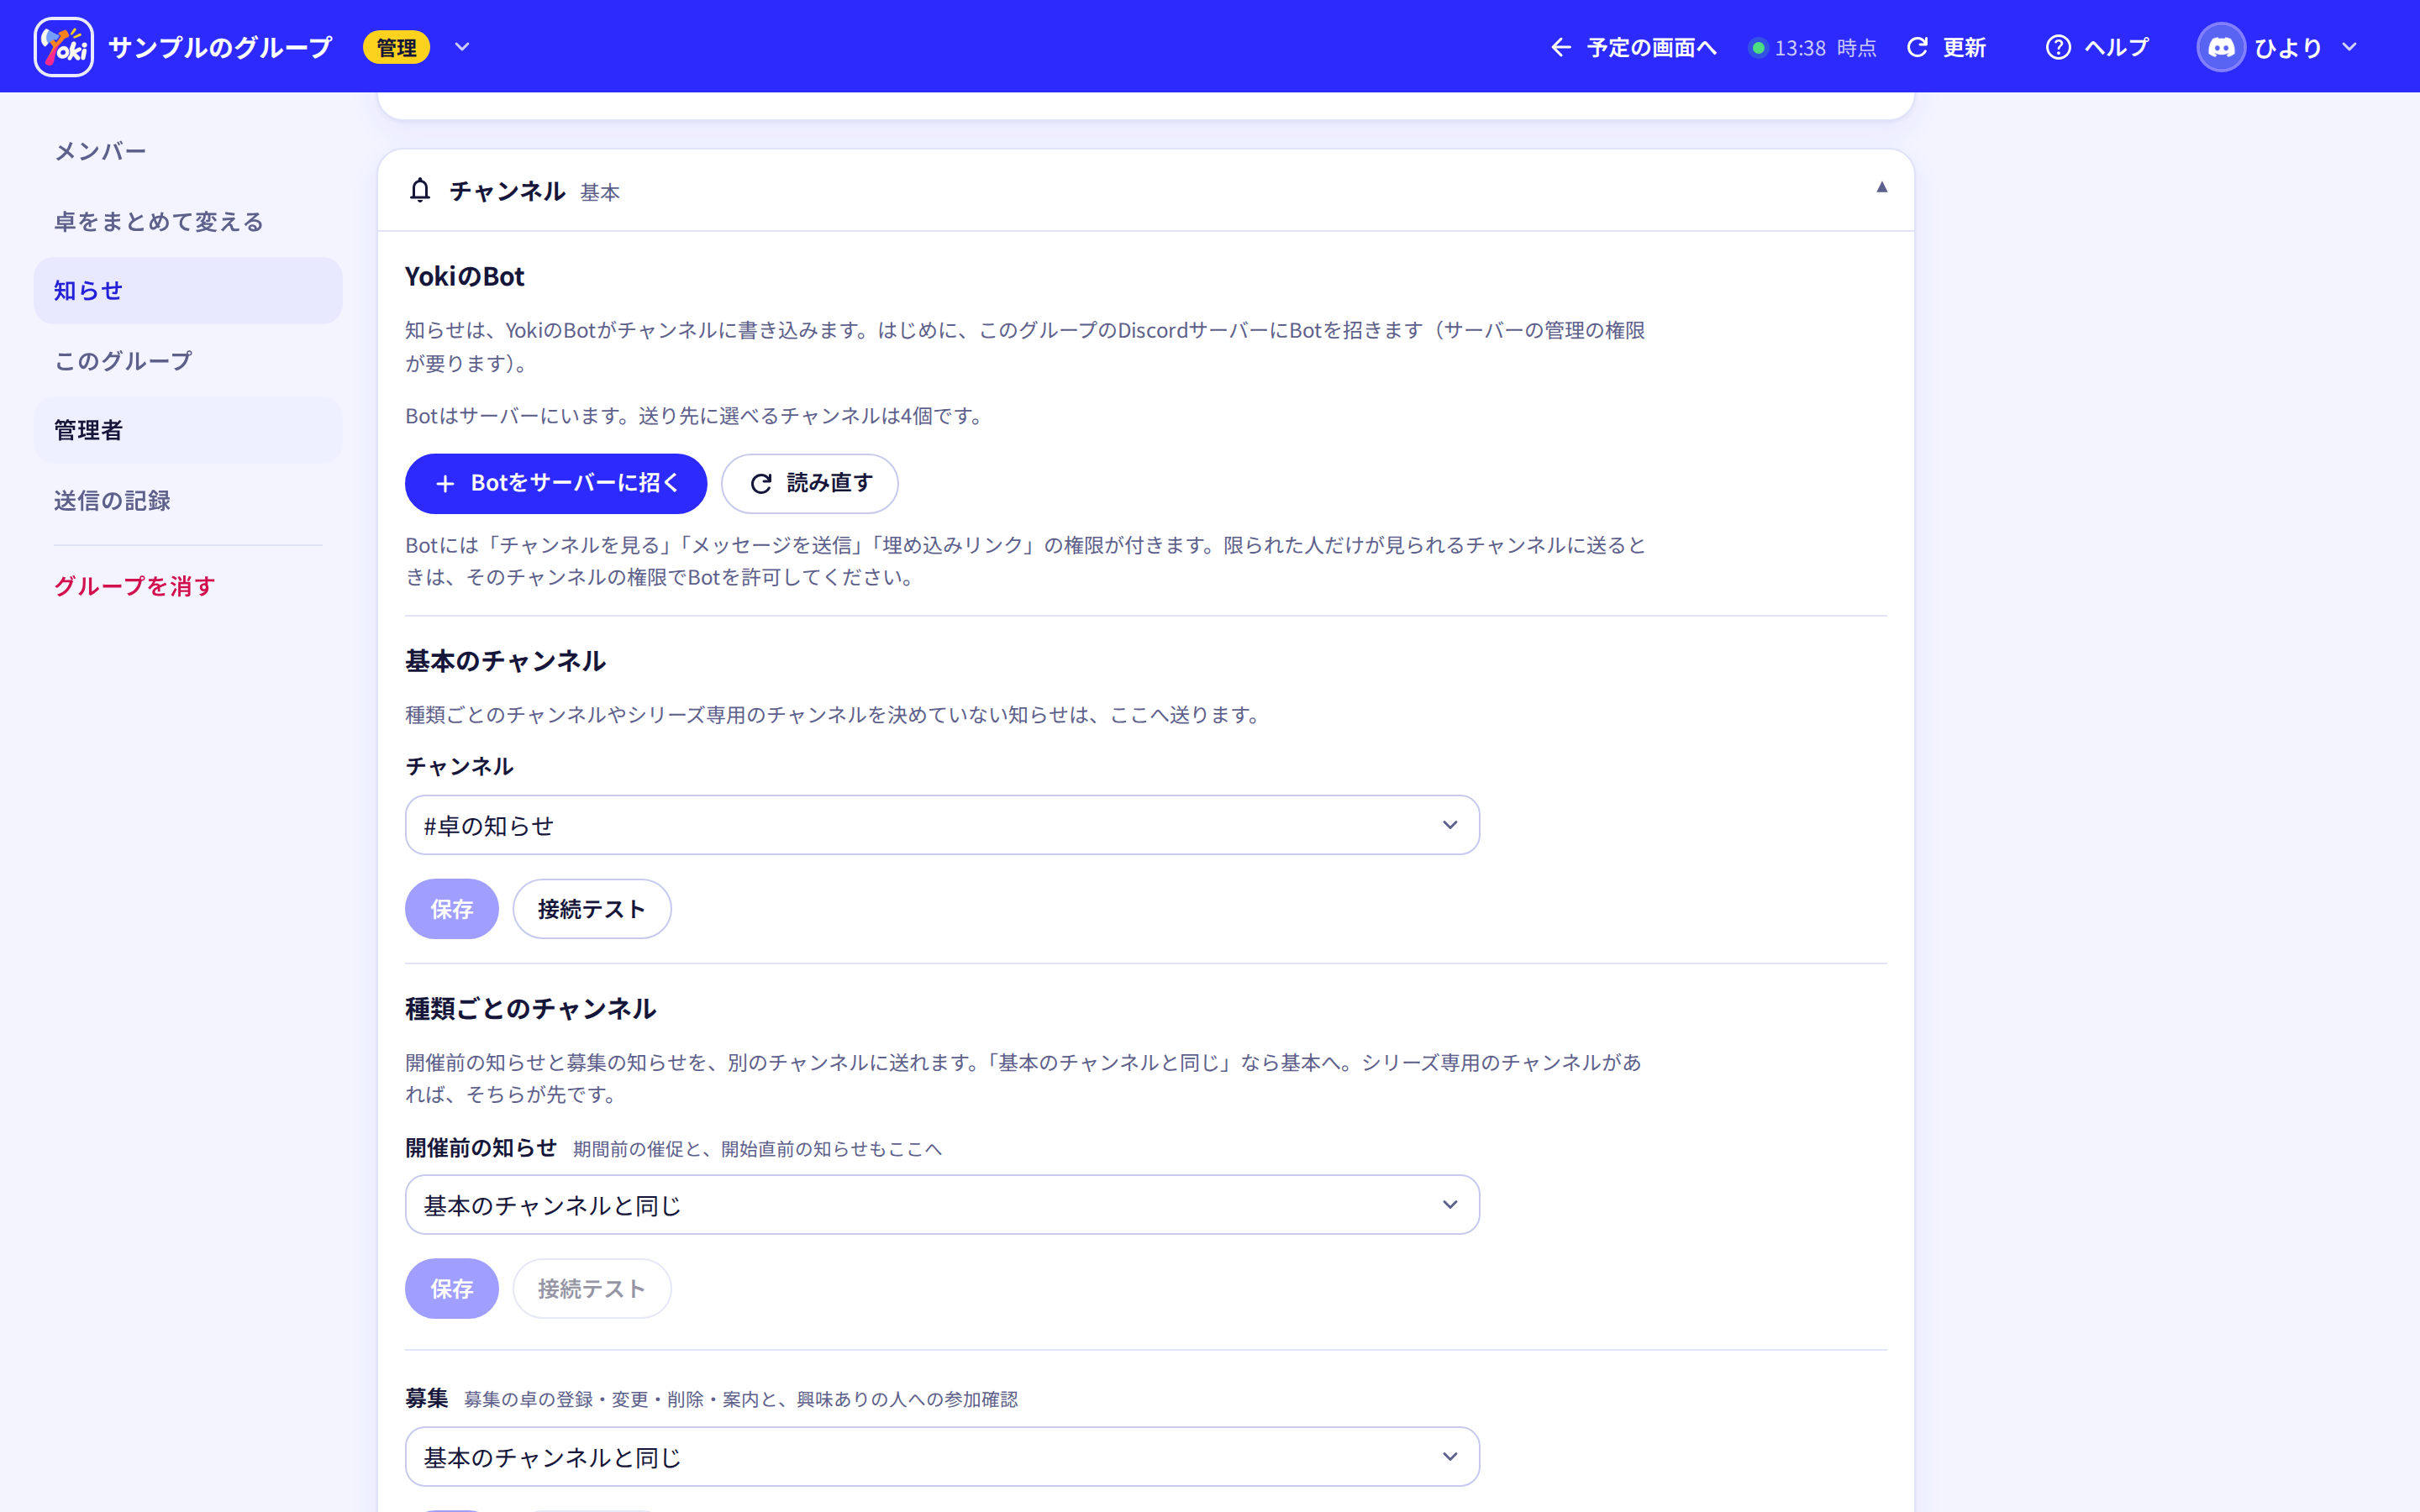Click the bell icon beside チャンネル
Viewport: 2420px width, 1512px height.
(420, 190)
